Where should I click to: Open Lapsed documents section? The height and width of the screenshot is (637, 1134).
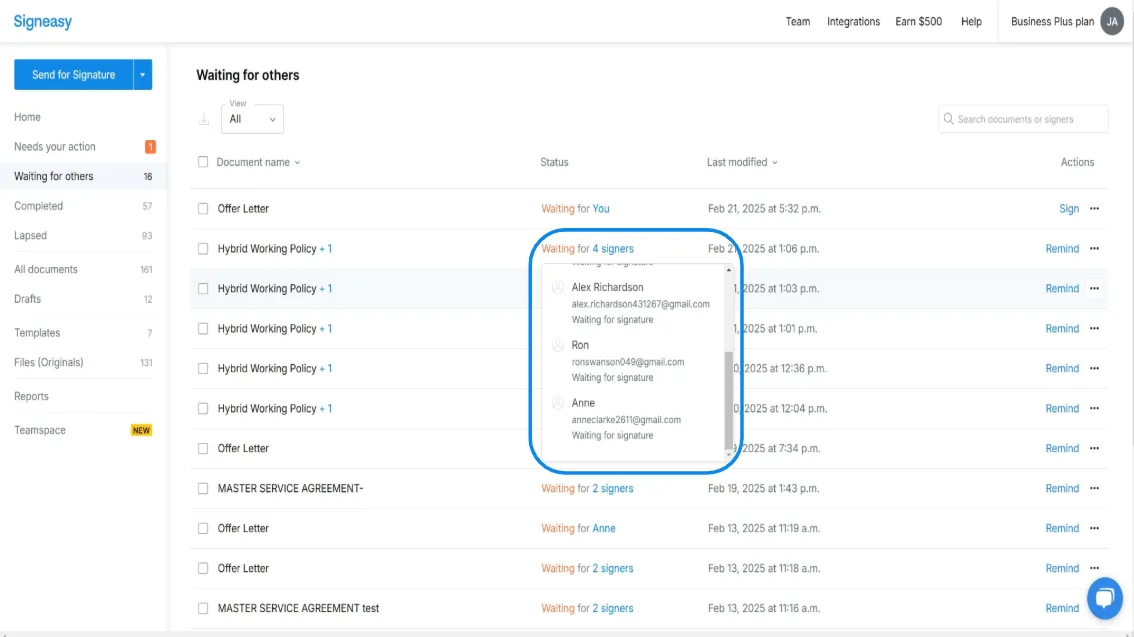pos(30,236)
